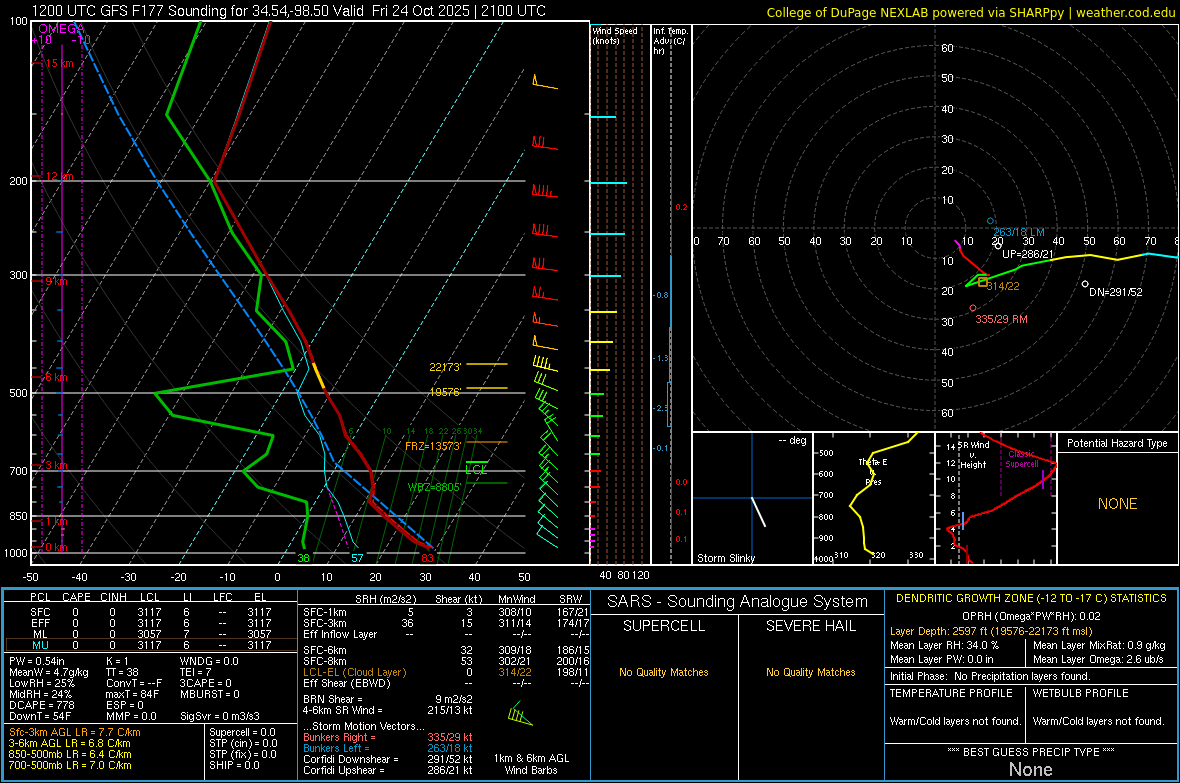
Task: Click the Potential Hazard Type header
Action: [1117, 443]
